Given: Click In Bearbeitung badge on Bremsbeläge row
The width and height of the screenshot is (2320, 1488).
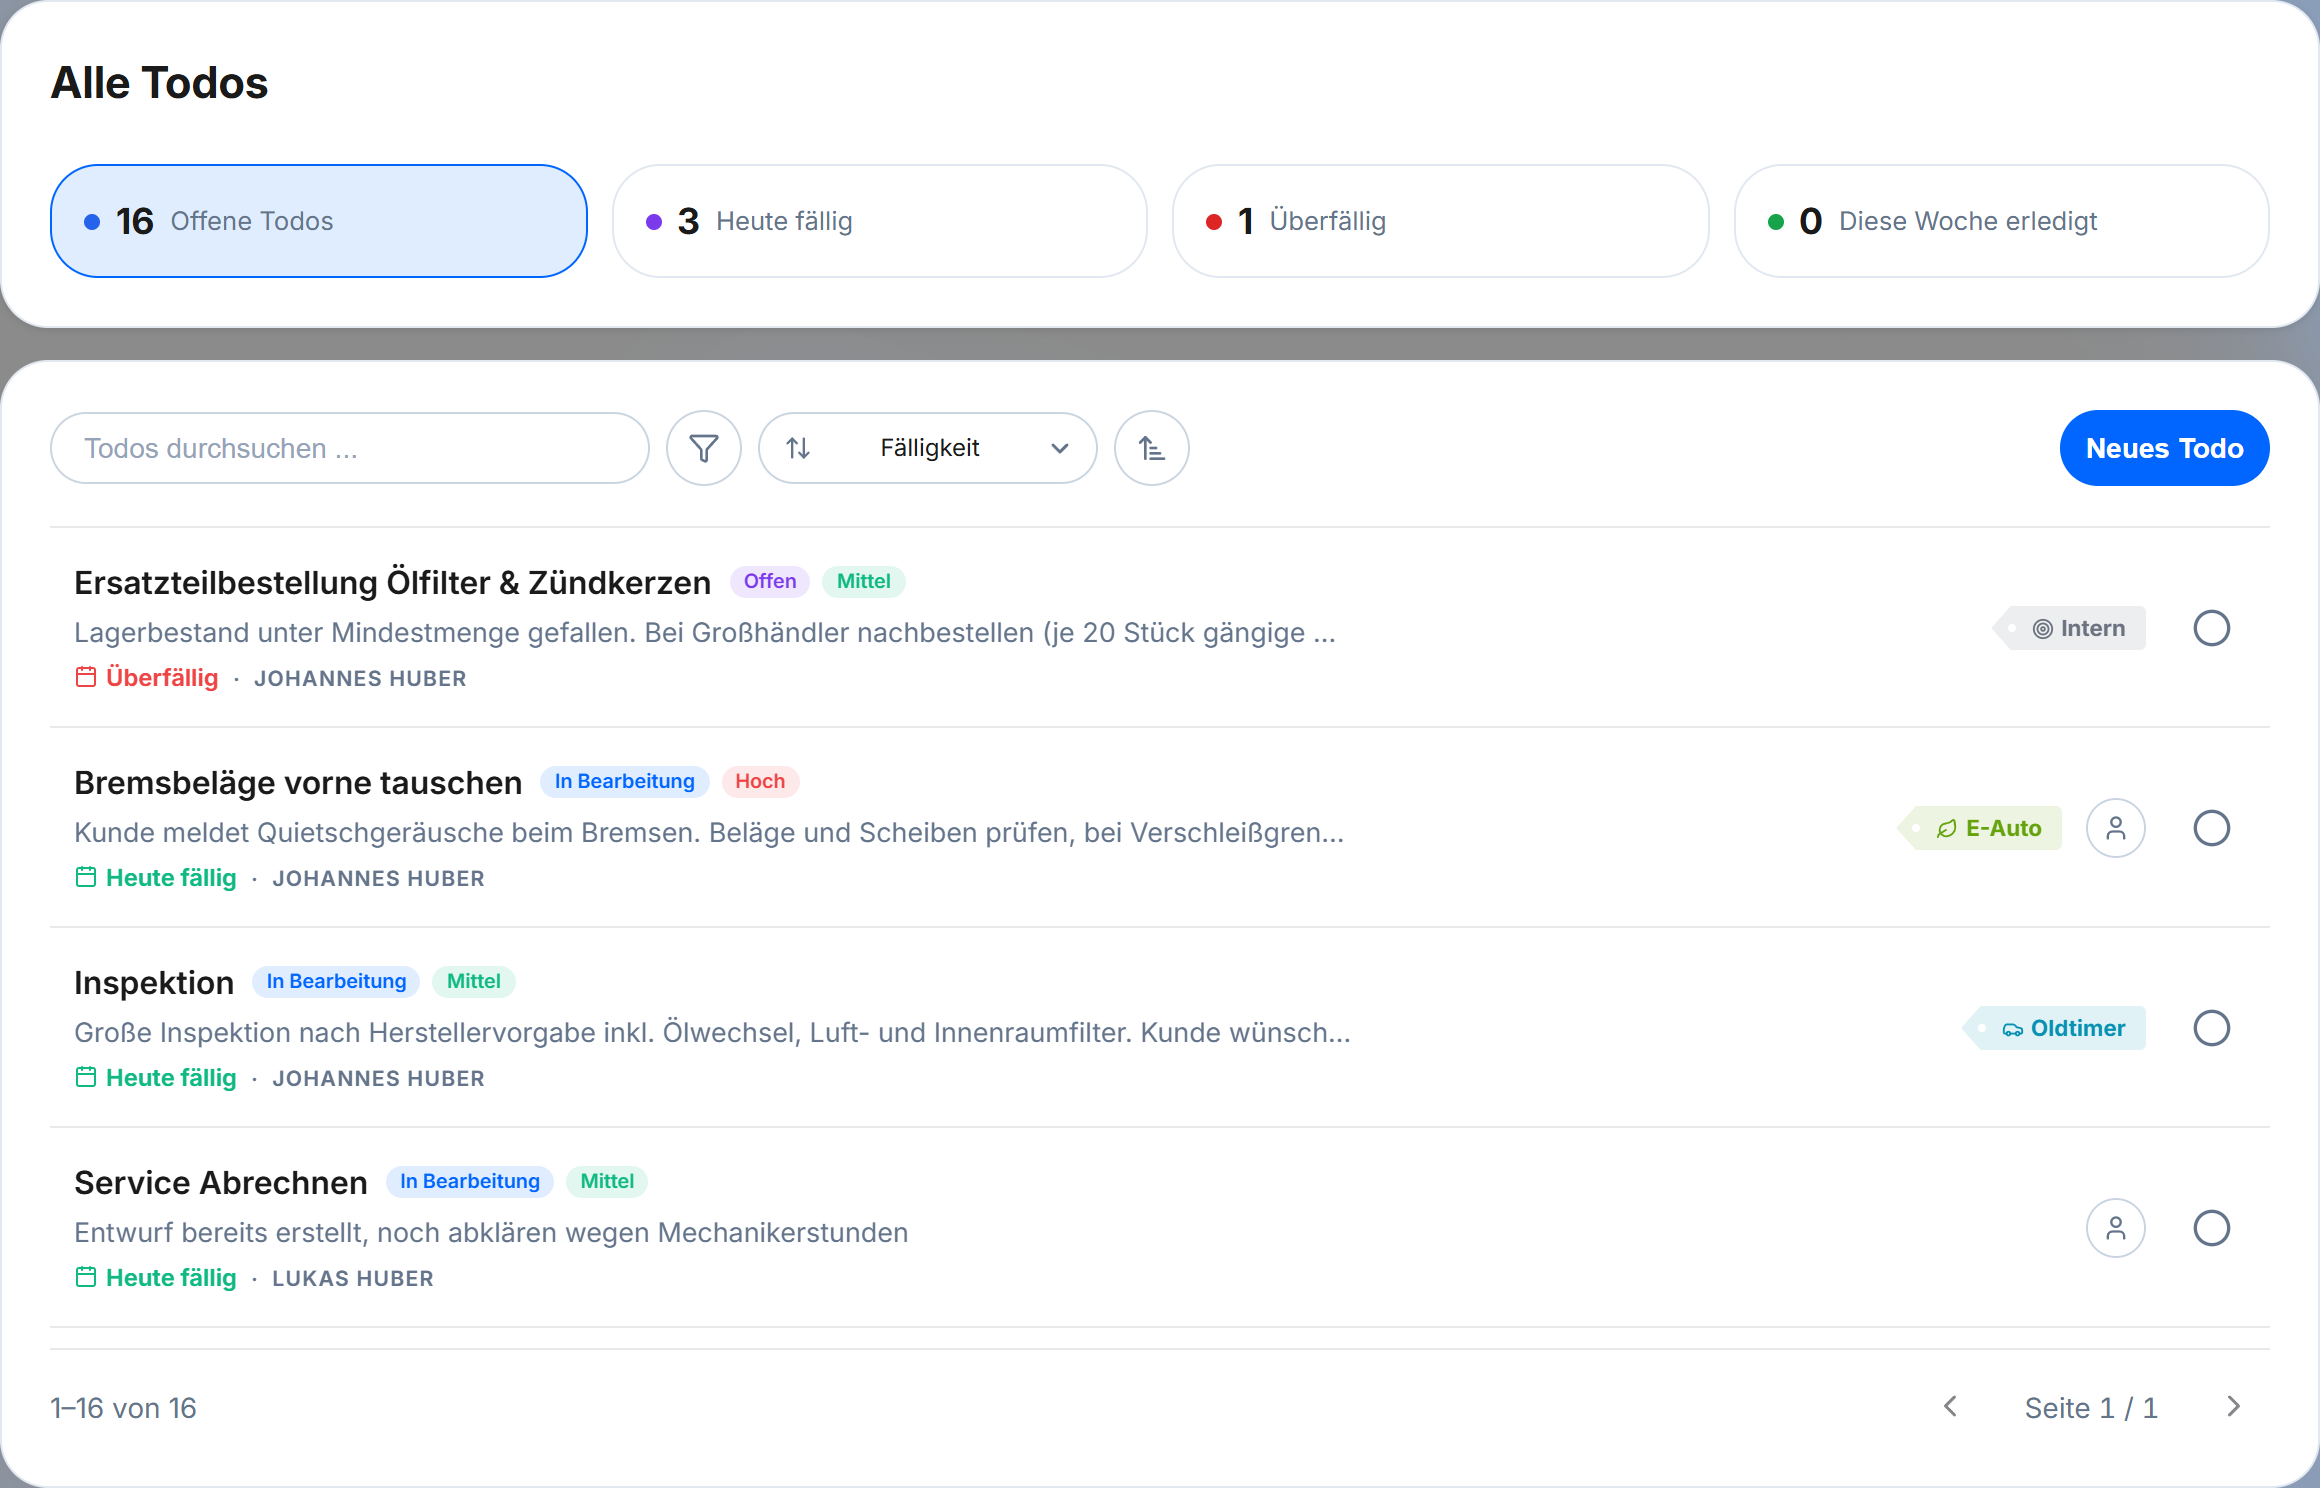Looking at the screenshot, I should 625,781.
